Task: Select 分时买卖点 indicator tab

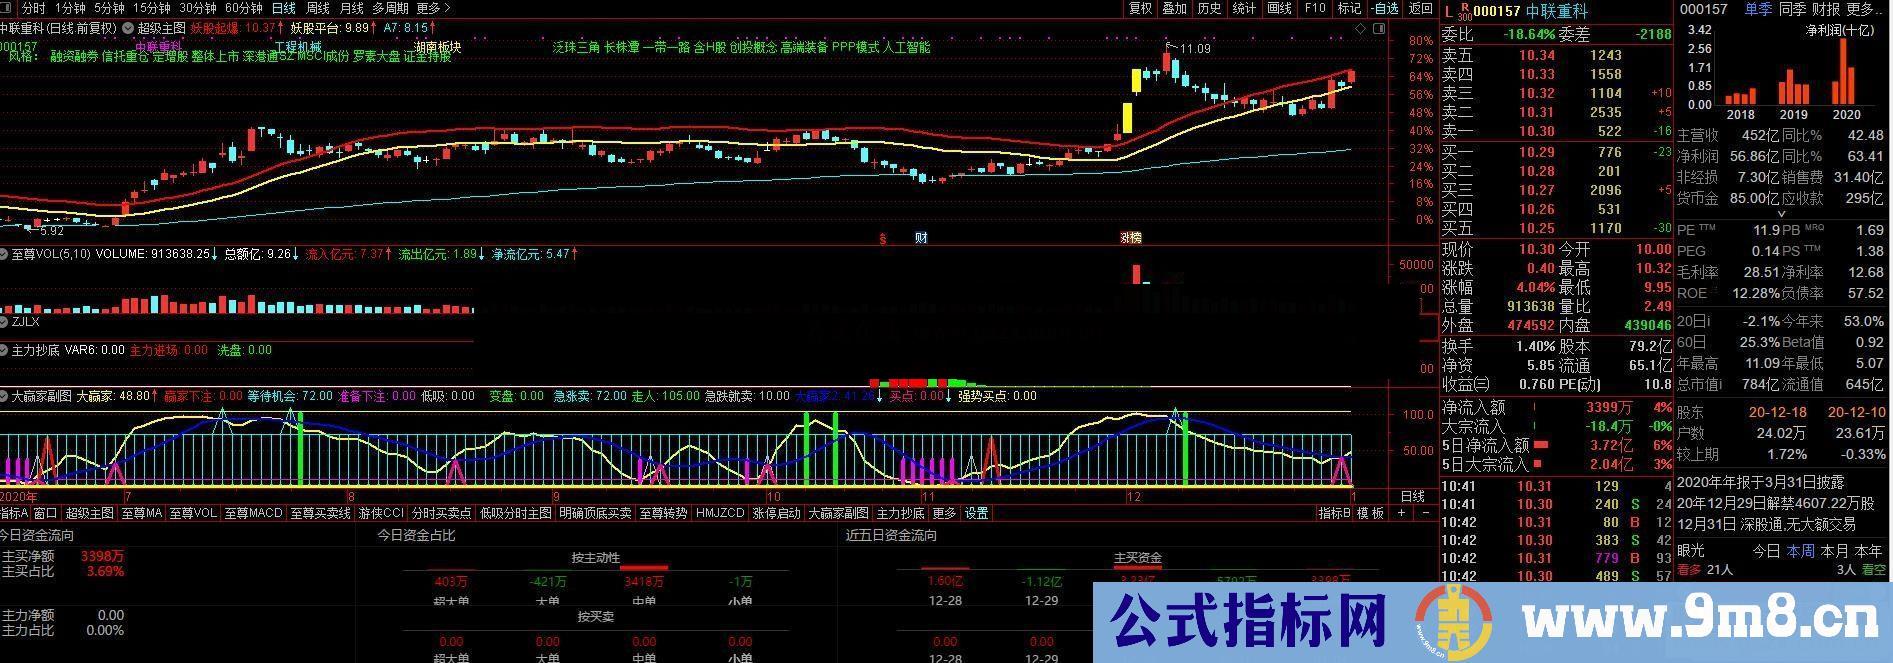Action: [441, 513]
